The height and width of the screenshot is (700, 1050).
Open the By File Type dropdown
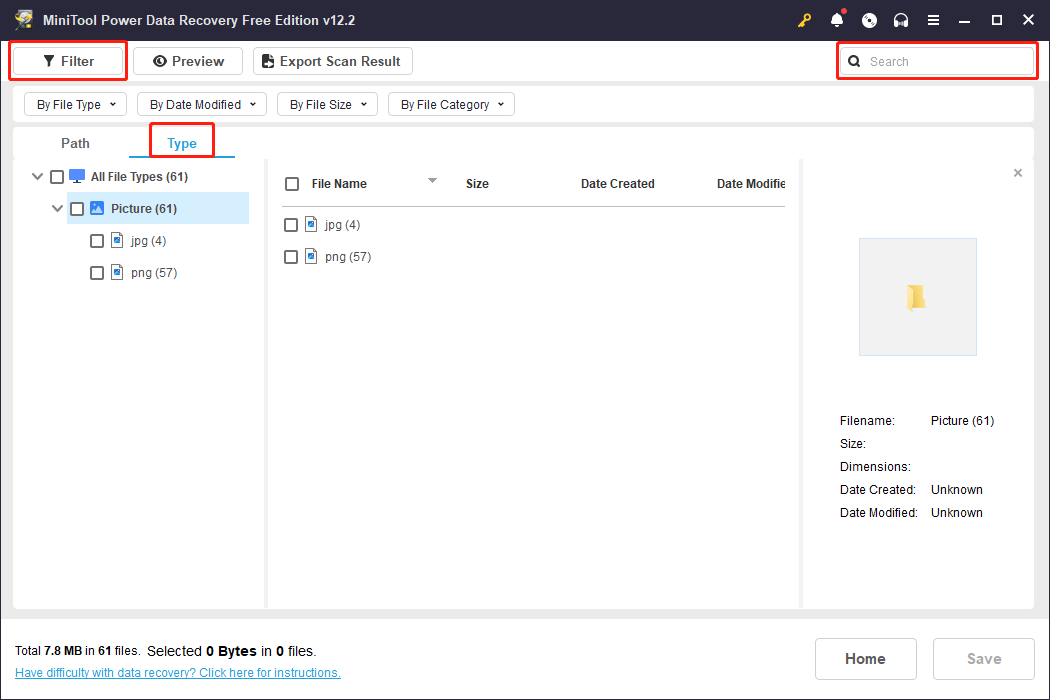(76, 104)
